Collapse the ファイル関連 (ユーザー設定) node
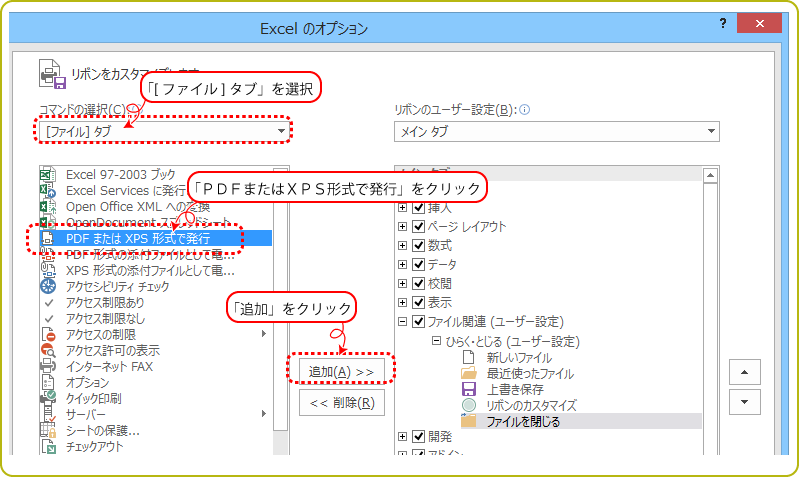 403,322
